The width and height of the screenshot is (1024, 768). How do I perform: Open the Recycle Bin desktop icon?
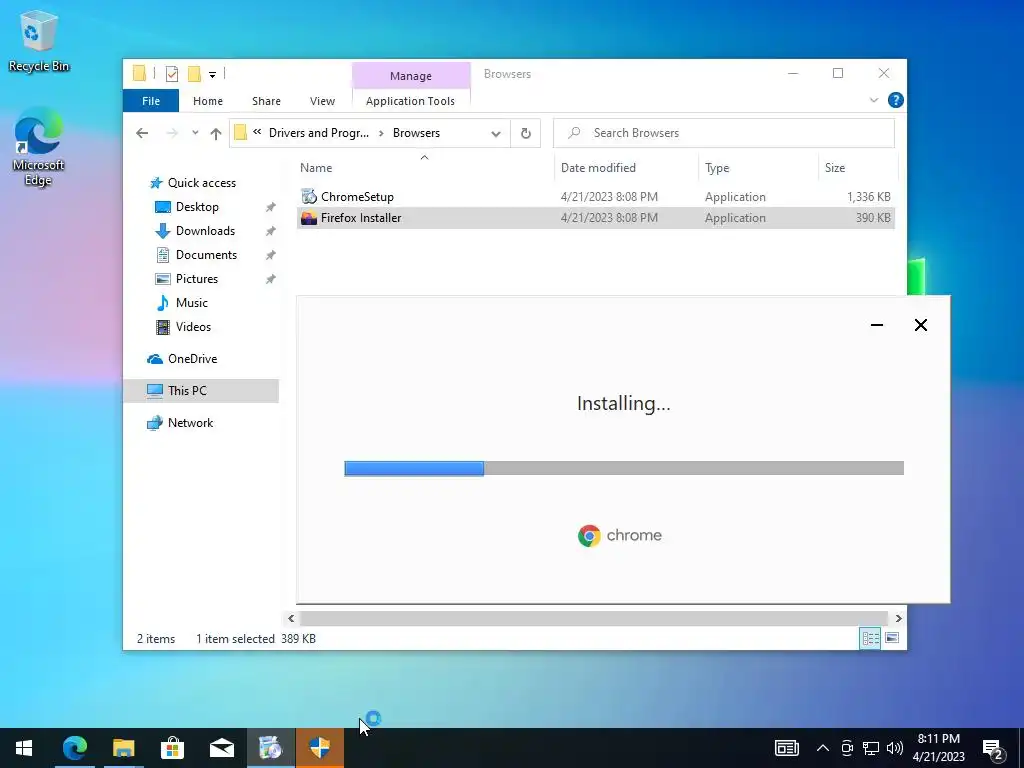[x=39, y=41]
